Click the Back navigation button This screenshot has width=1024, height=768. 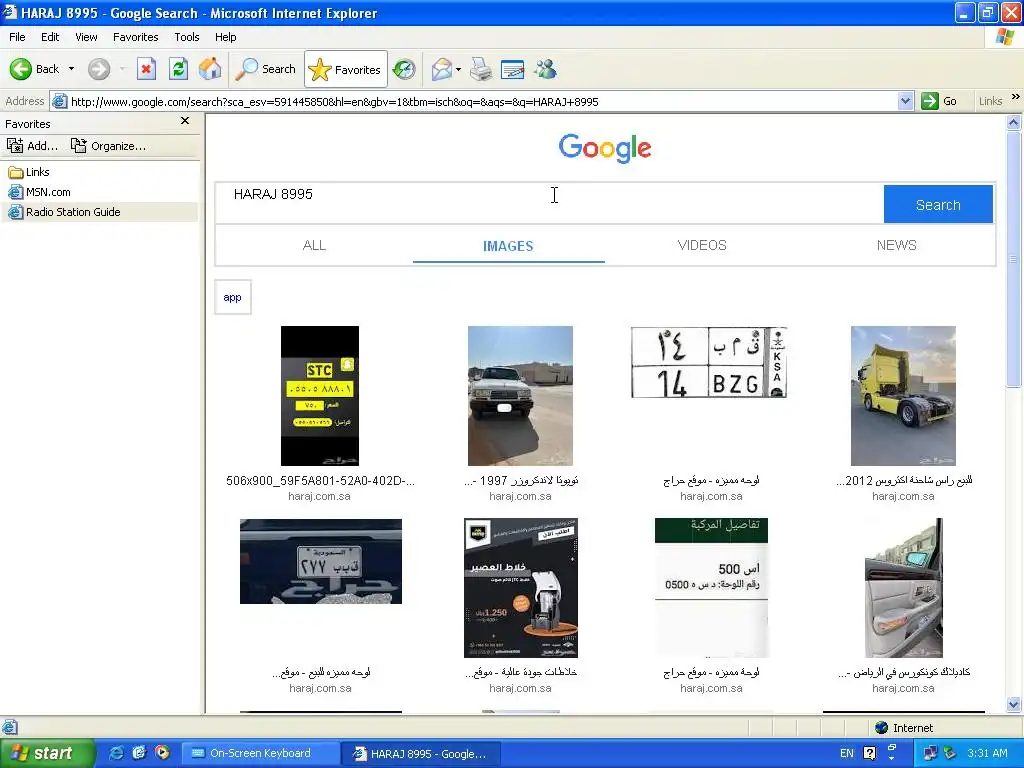tap(35, 69)
